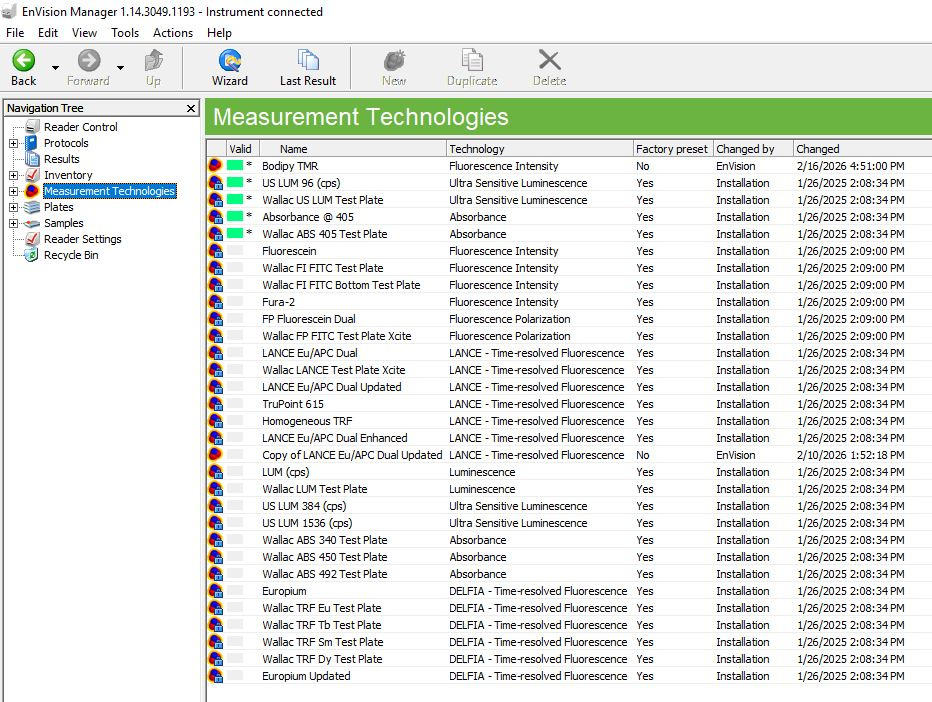Click green valid indicator for Absorbance @ 405
The height and width of the screenshot is (702, 932).
[x=236, y=217]
